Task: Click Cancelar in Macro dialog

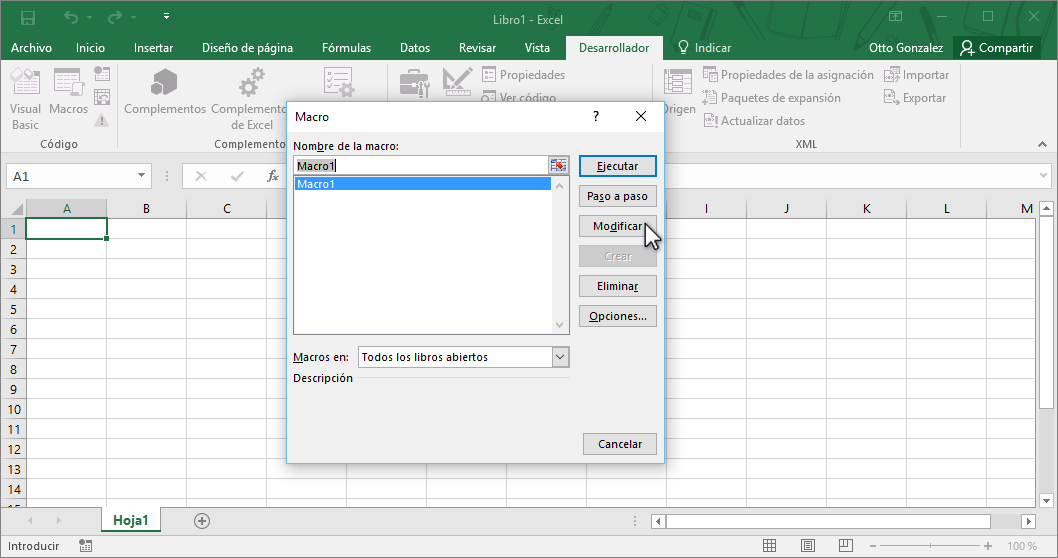Action: pos(619,444)
